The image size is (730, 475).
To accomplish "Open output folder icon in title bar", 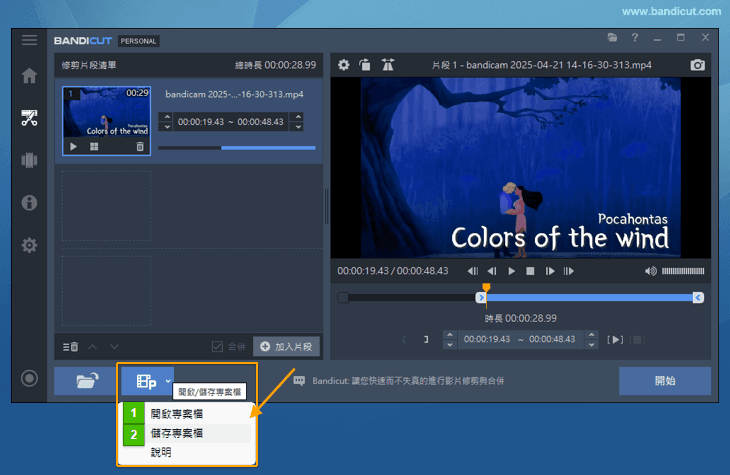I will tap(612, 37).
